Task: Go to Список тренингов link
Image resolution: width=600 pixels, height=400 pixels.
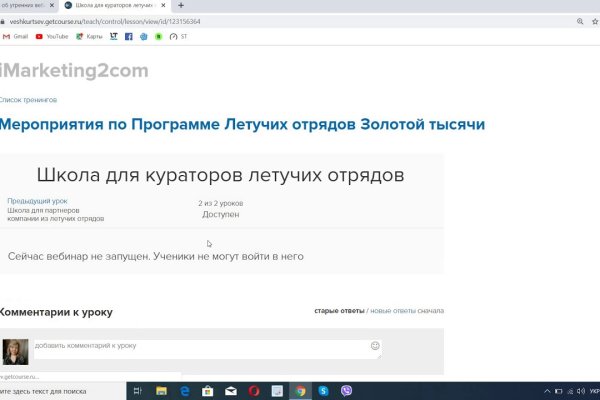Action: tap(28, 100)
